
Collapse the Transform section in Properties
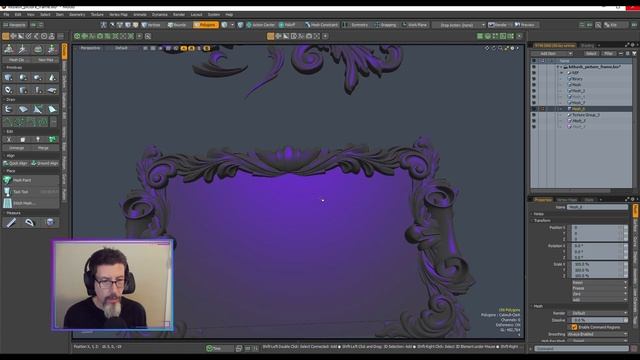pyautogui.click(x=541, y=220)
